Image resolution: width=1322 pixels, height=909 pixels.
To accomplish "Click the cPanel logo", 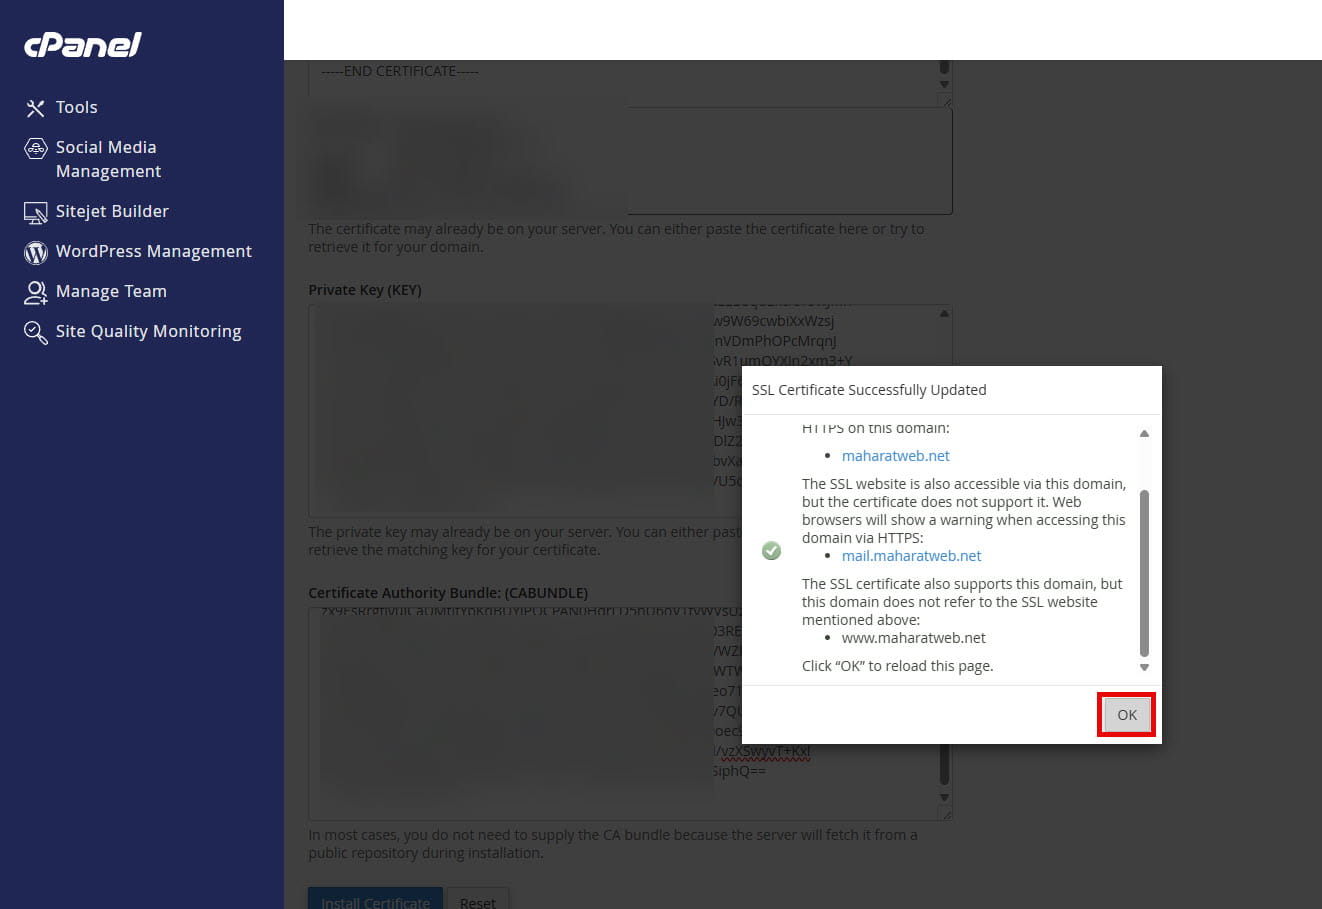I will click(x=82, y=45).
